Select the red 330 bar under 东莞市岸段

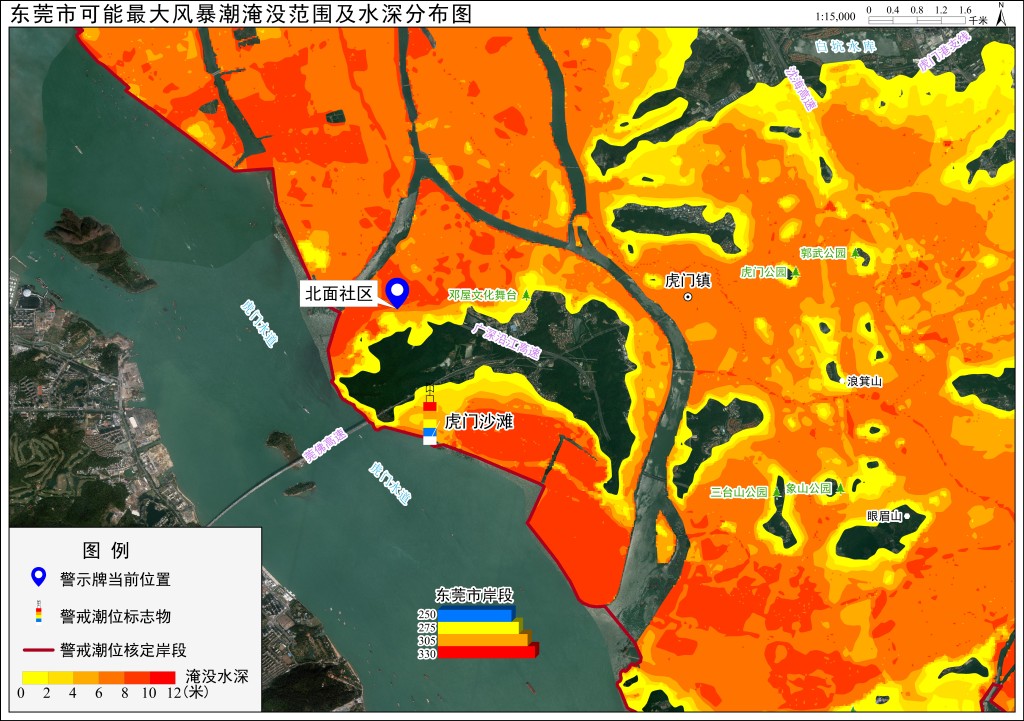point(488,651)
